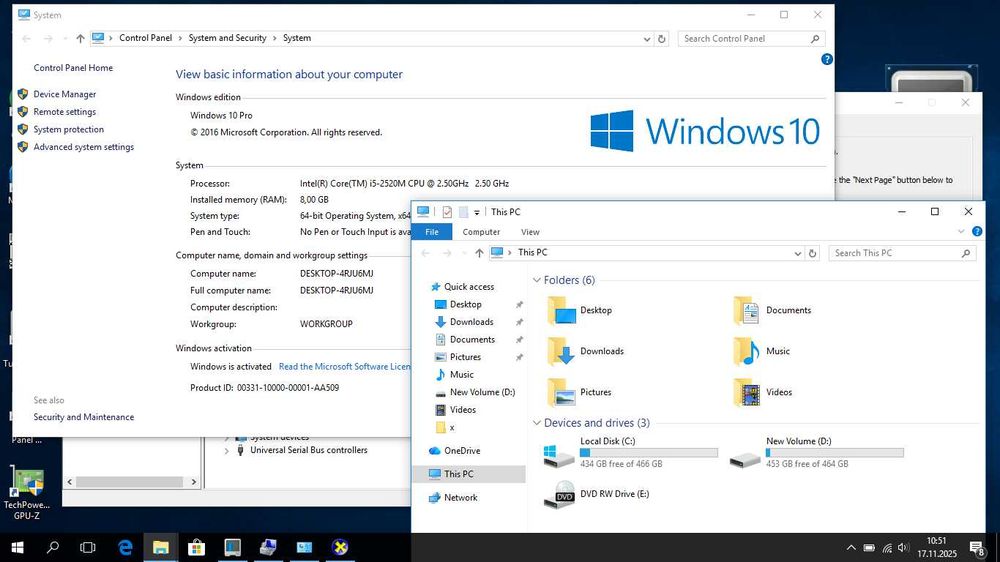Image resolution: width=1000 pixels, height=562 pixels.
Task: Click Search Control Panel field
Action: coord(751,39)
